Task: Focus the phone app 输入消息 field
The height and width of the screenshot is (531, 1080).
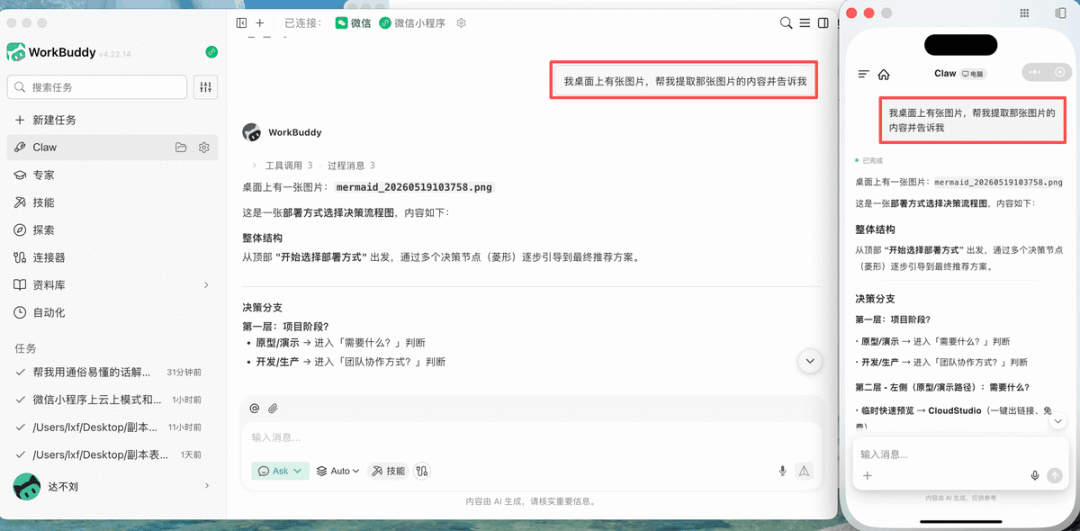Action: click(960, 455)
